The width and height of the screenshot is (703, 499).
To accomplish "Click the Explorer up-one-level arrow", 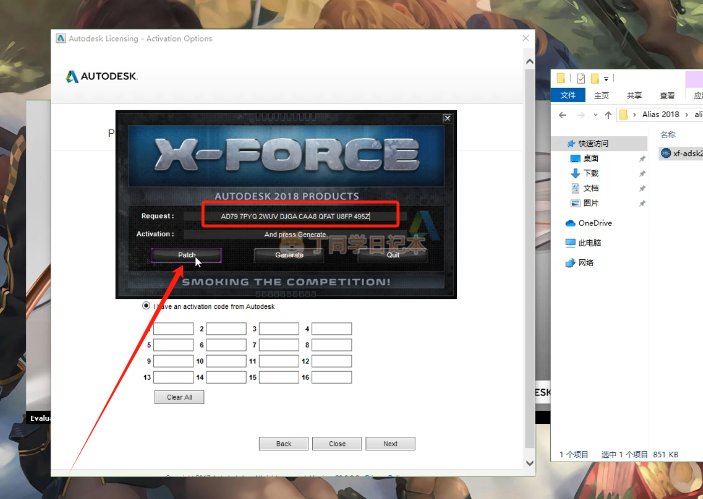I will [x=608, y=115].
